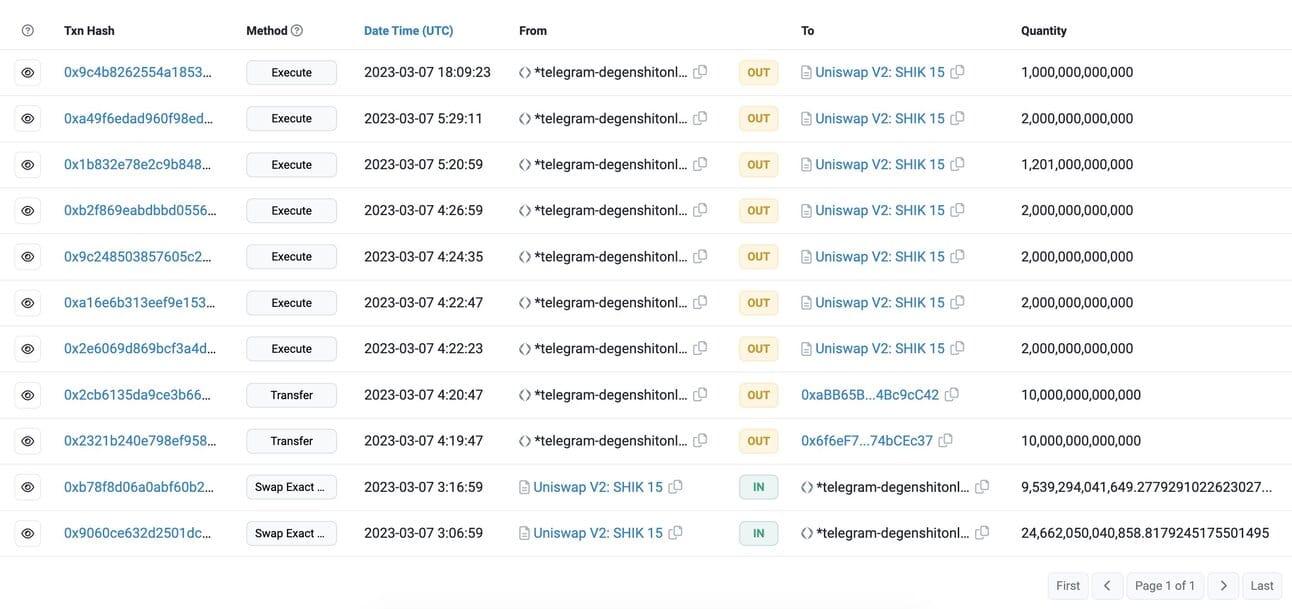This screenshot has height=609, width=1292.
Task: Click the Quantity column header
Action: [1044, 31]
